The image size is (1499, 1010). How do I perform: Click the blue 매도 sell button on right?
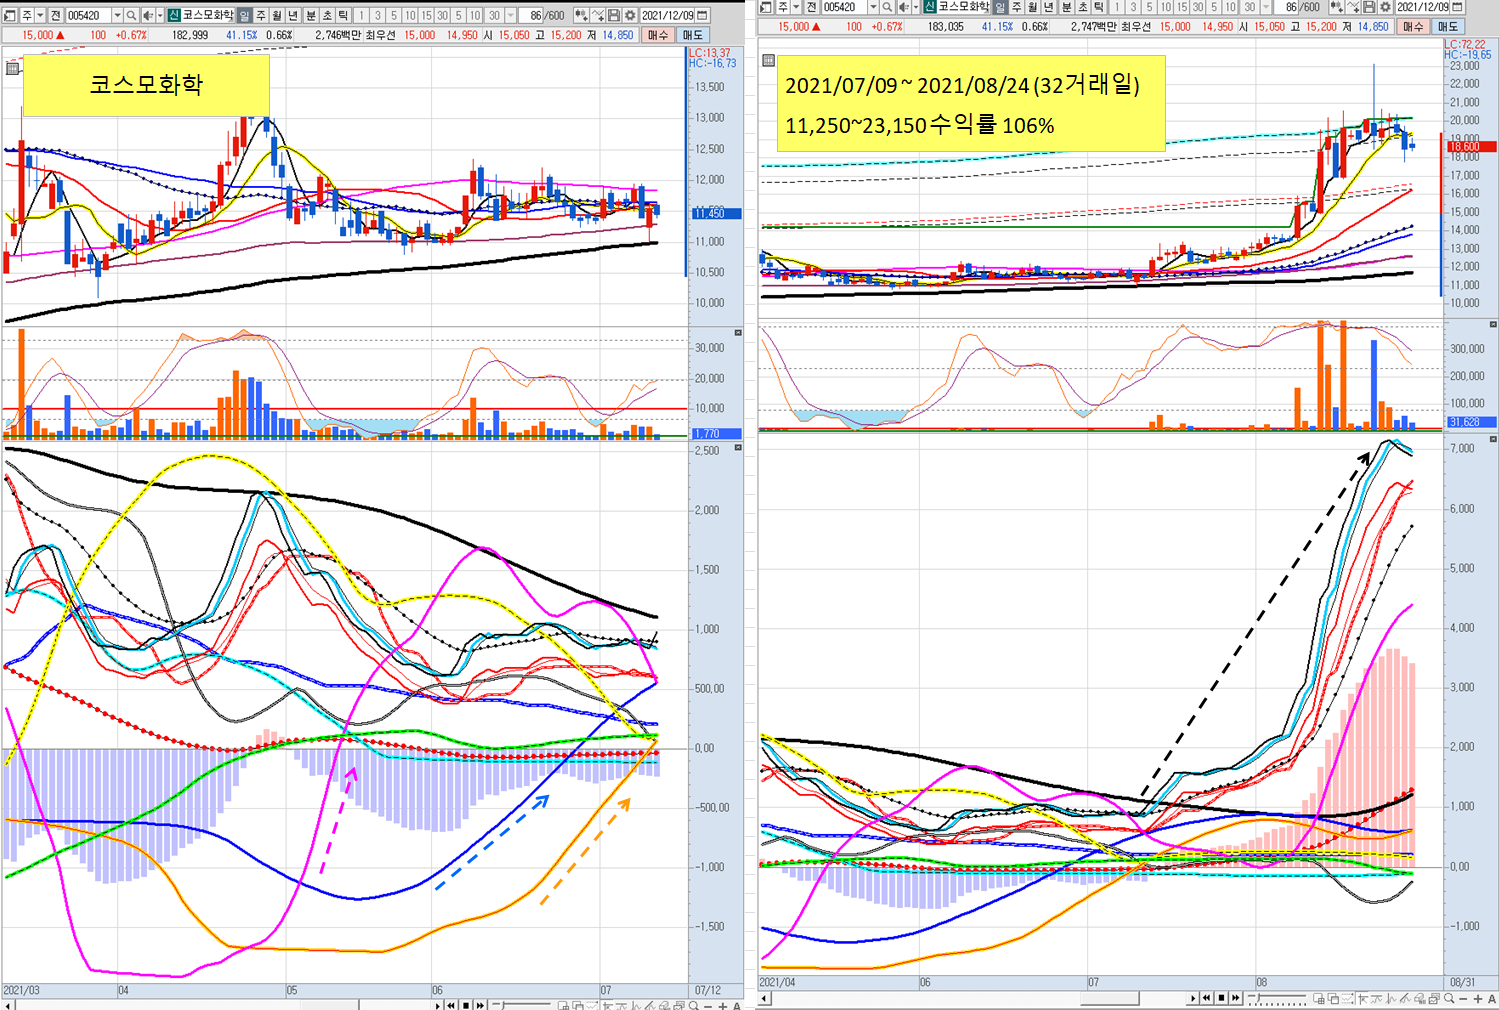(x=1448, y=27)
